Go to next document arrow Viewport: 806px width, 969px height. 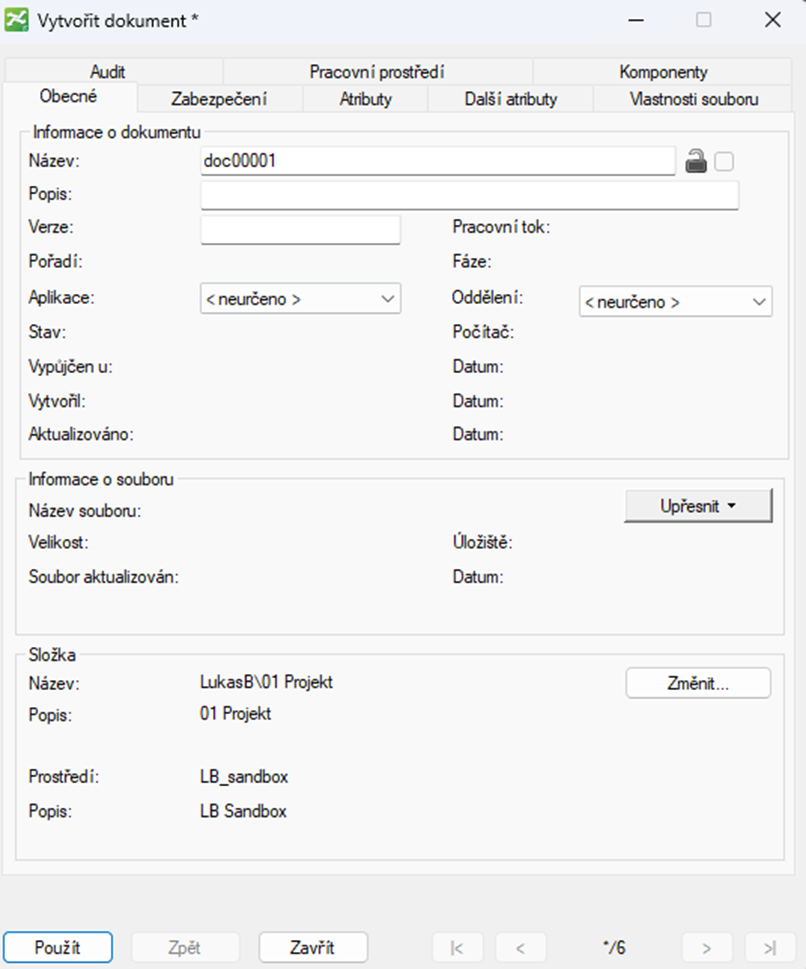click(707, 947)
